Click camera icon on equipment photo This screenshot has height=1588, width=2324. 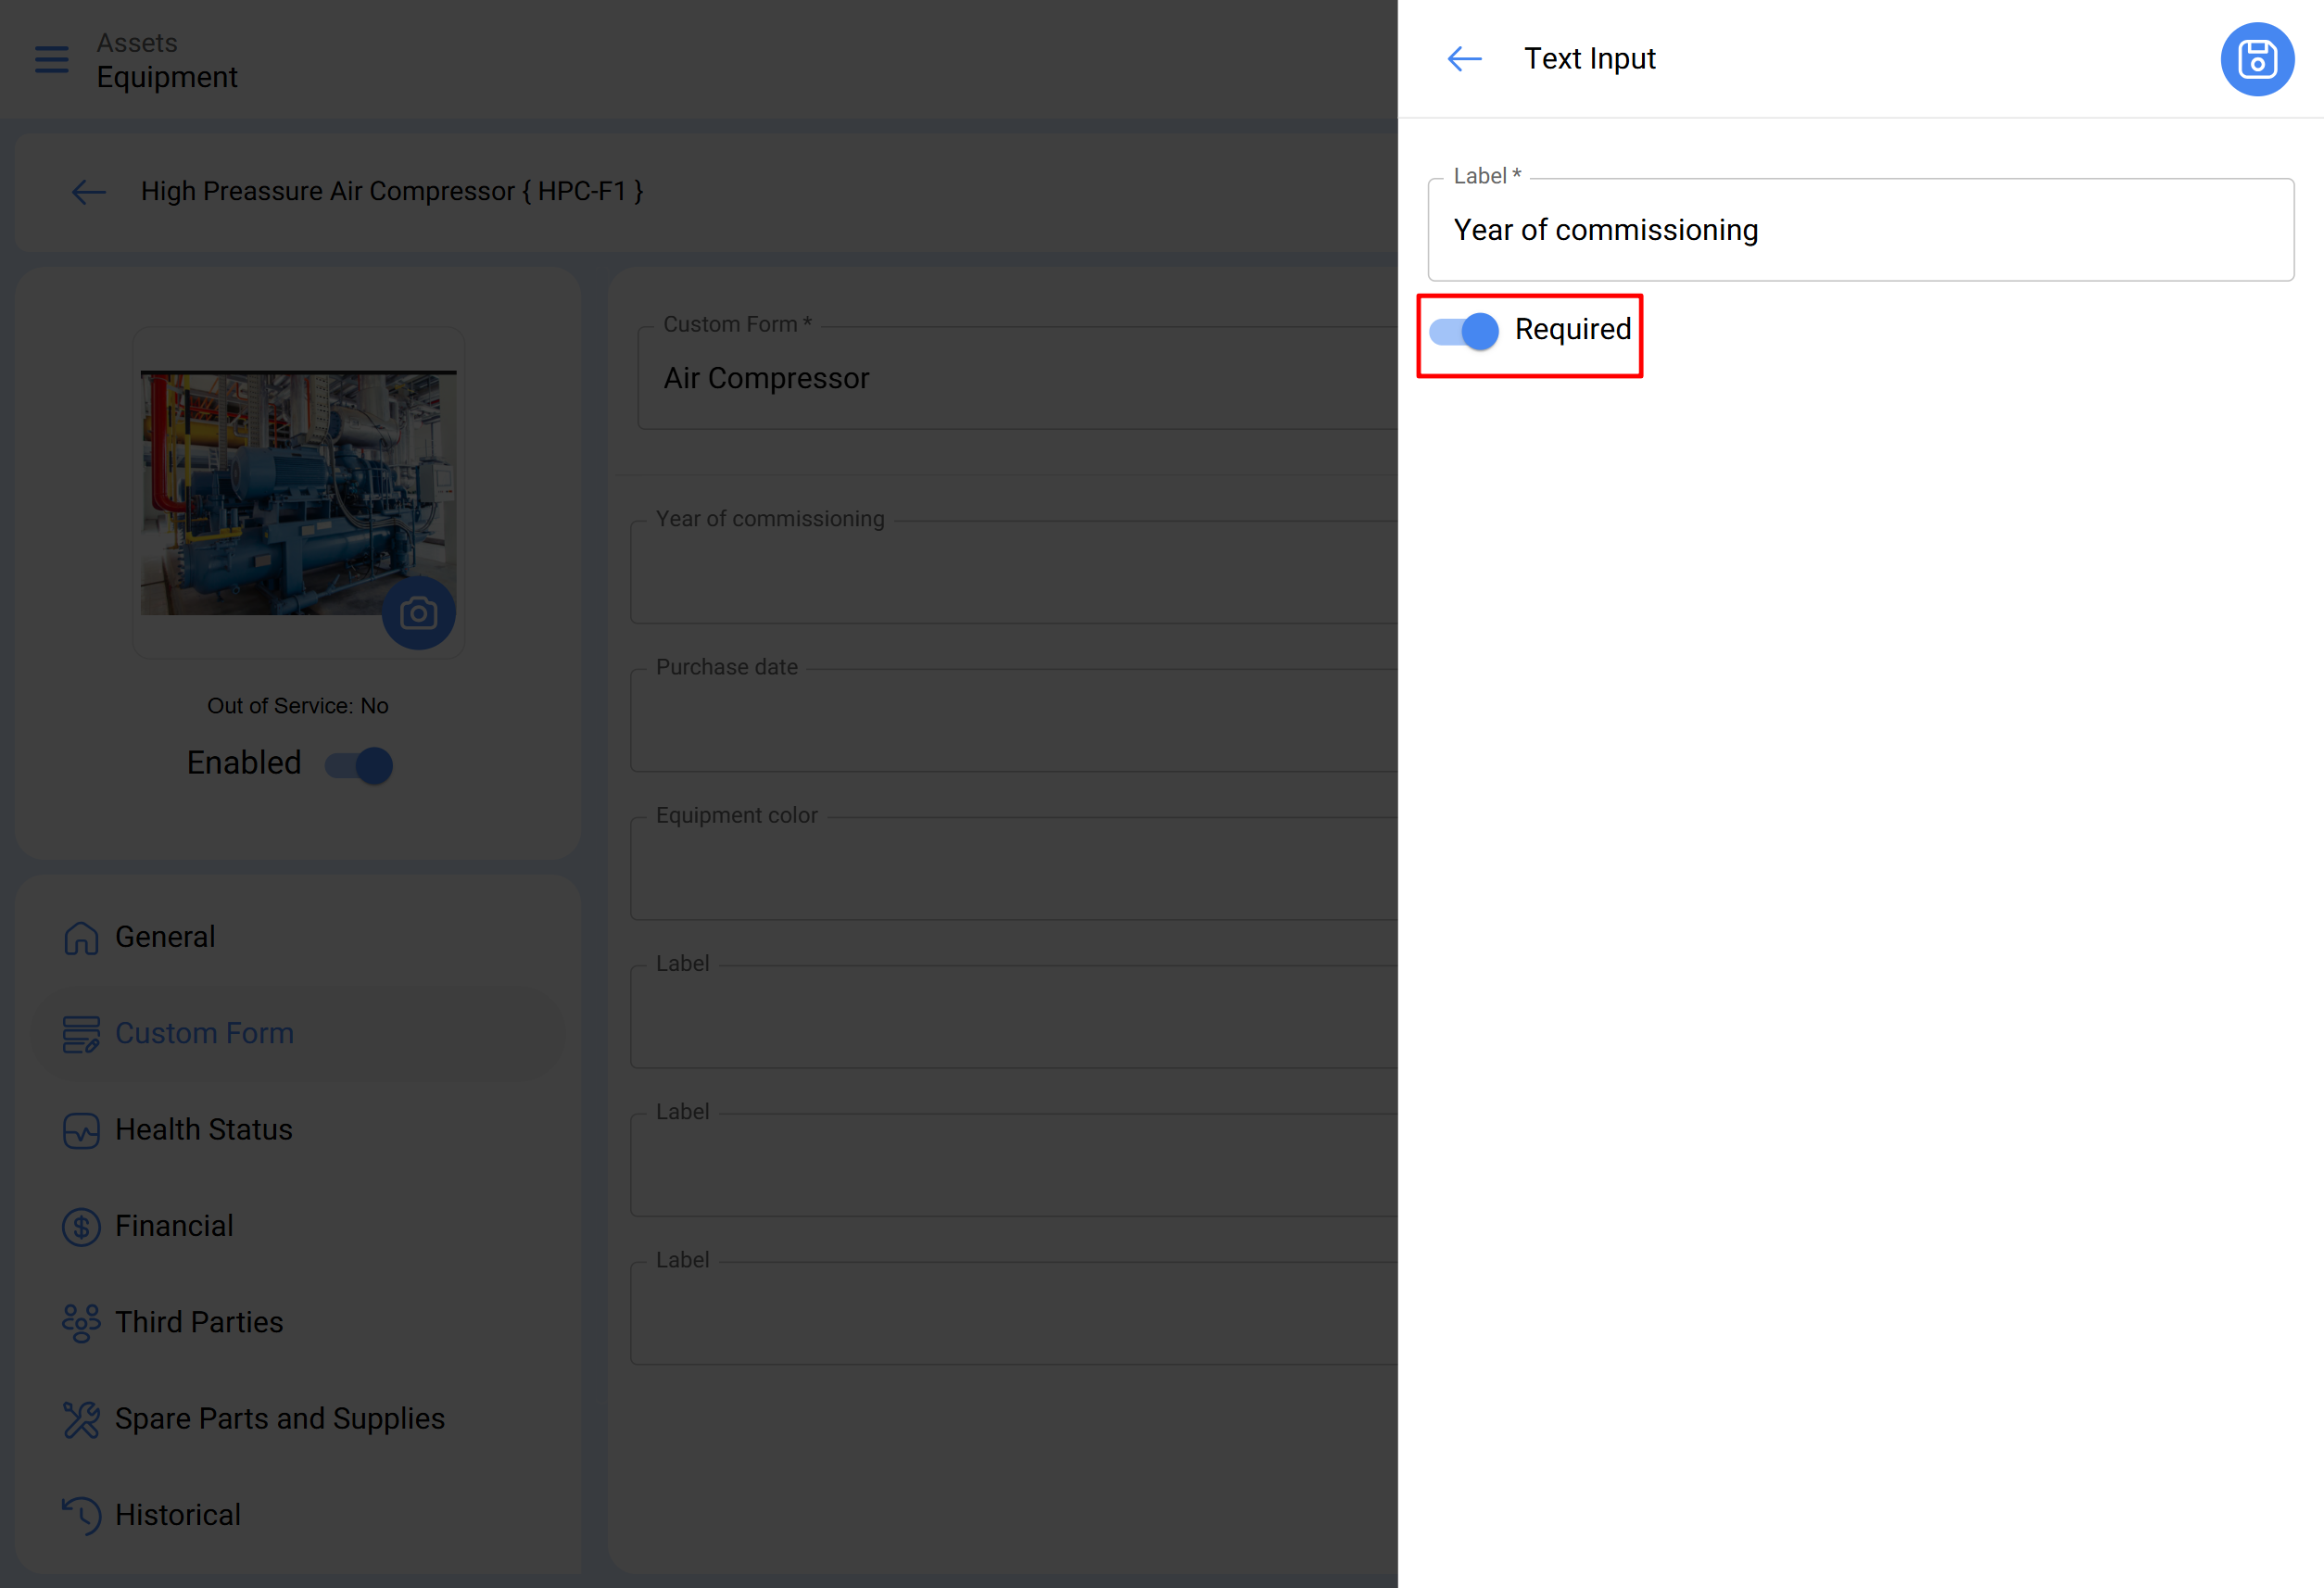(418, 613)
